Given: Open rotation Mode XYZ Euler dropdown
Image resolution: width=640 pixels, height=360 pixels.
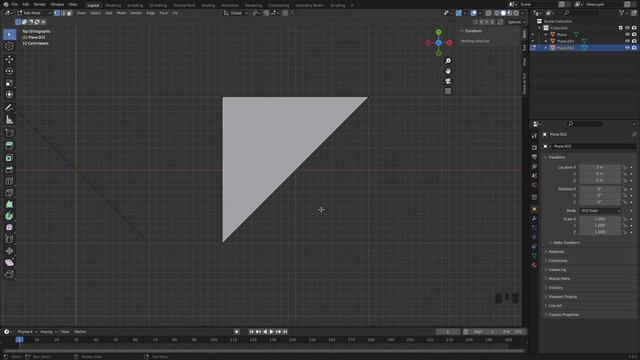Looking at the screenshot, I should (x=600, y=211).
